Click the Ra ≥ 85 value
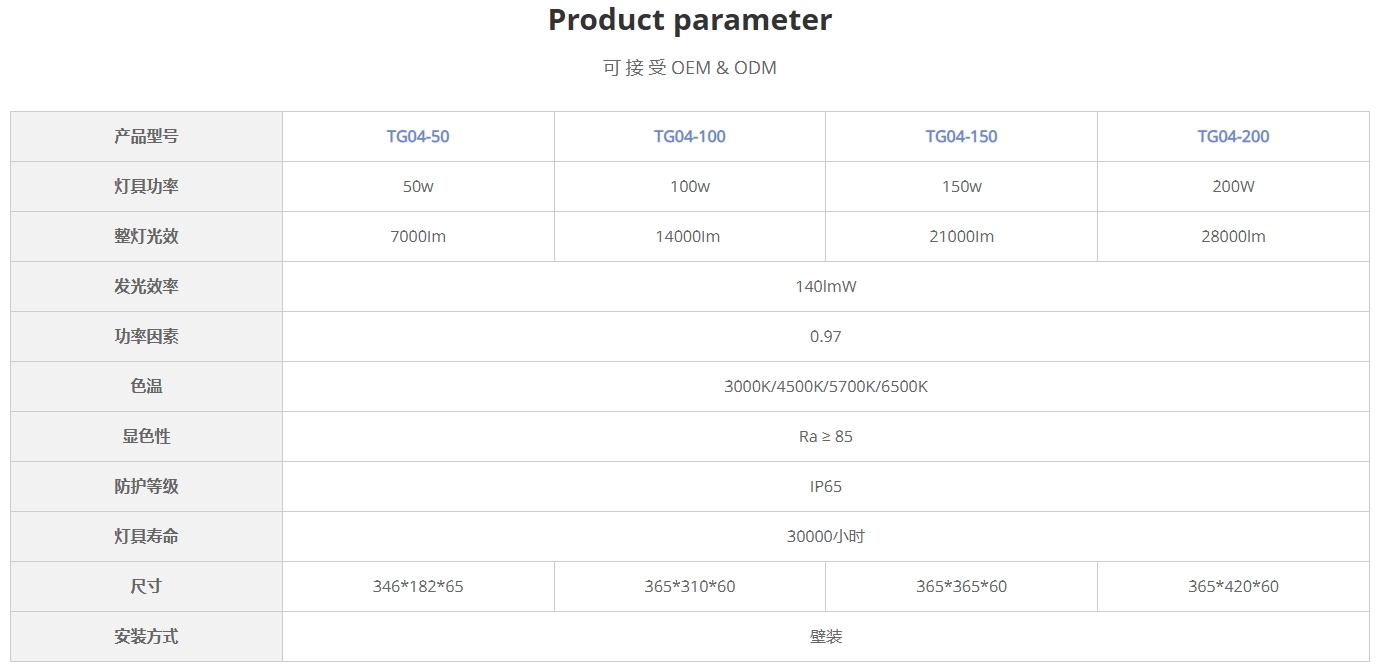This screenshot has width=1378, height=672. click(825, 437)
